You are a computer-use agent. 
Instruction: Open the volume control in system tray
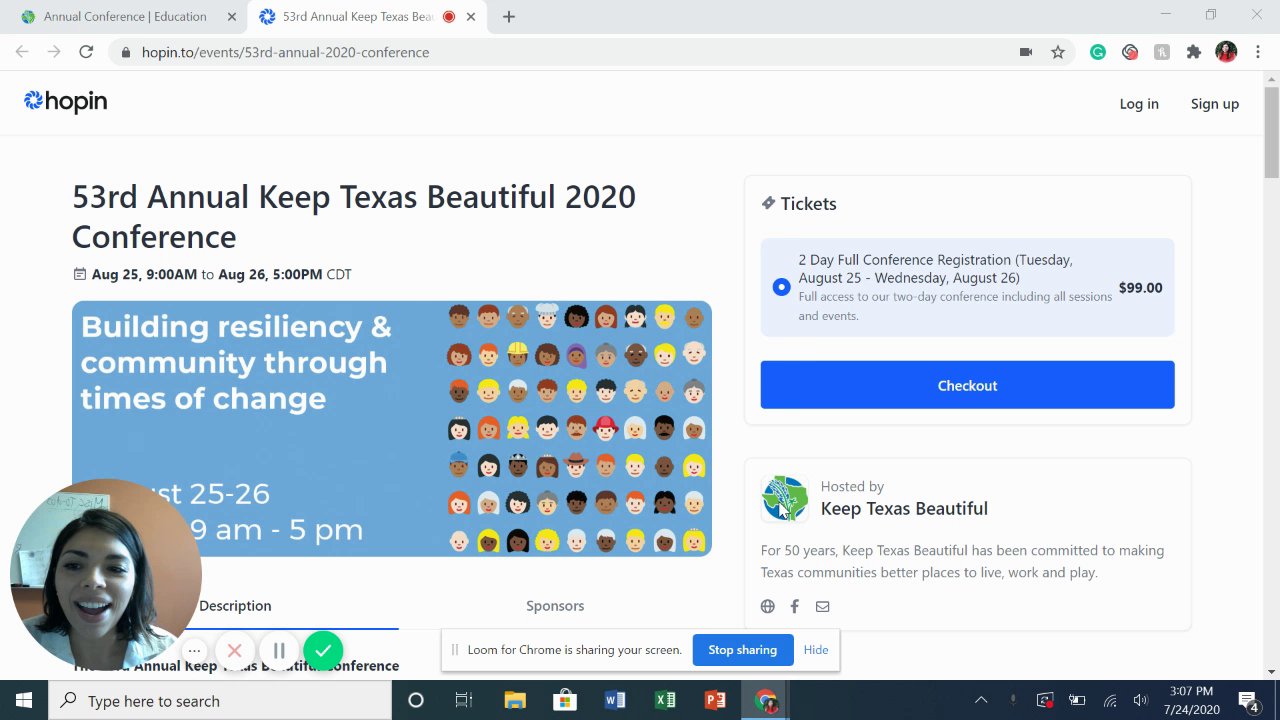[1141, 700]
